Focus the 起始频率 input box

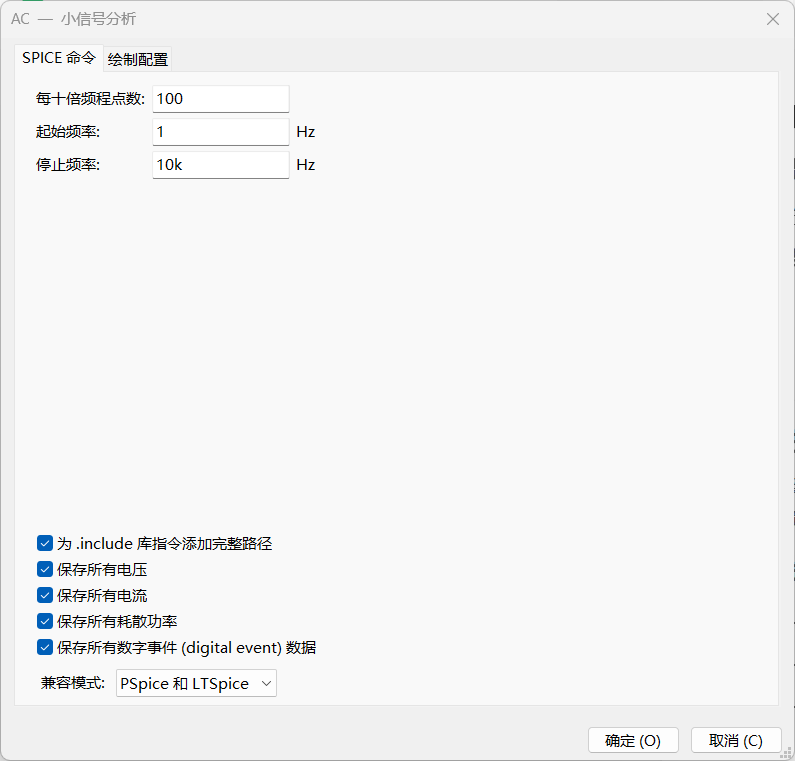[x=220, y=132]
